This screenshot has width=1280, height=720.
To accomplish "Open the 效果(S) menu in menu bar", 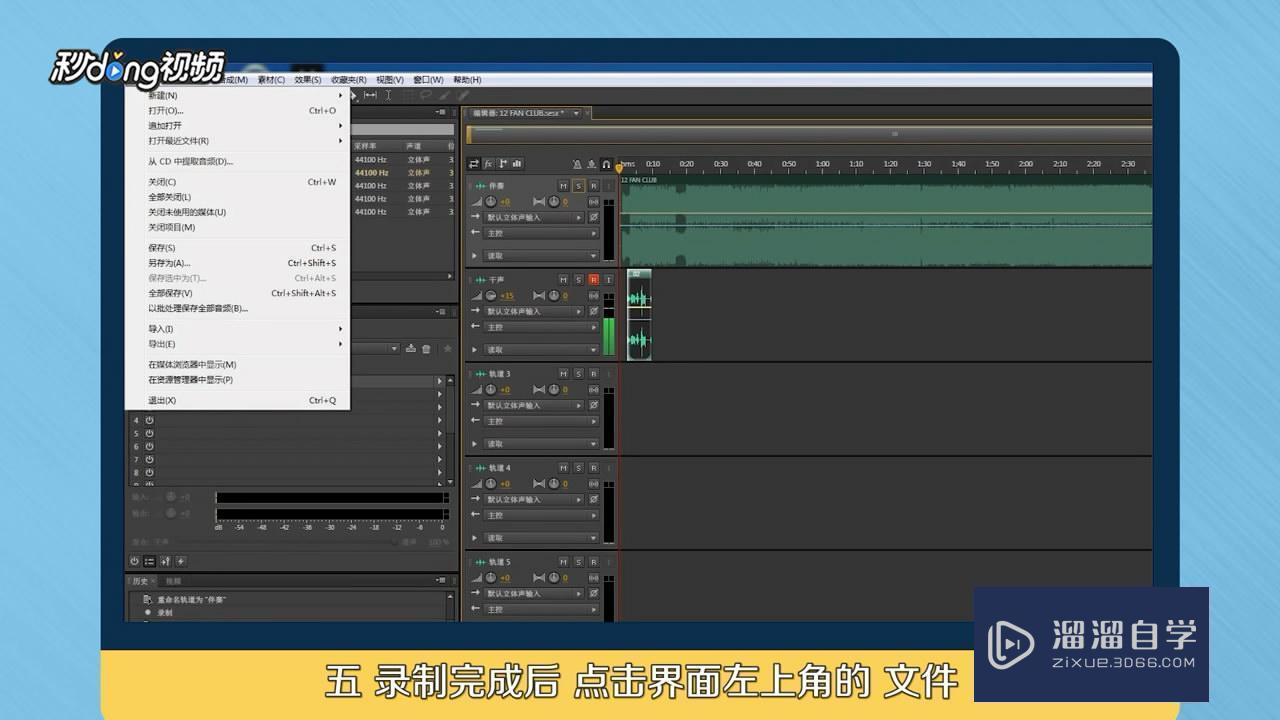I will [x=307, y=80].
